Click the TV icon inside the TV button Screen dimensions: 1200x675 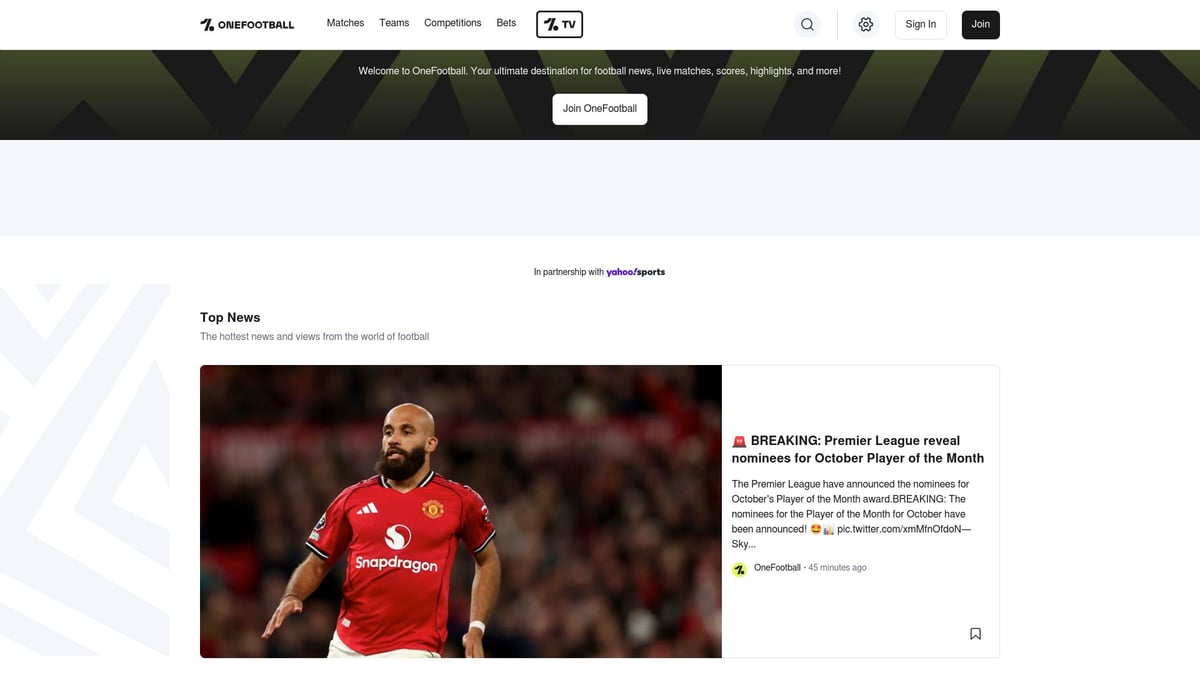(548, 24)
